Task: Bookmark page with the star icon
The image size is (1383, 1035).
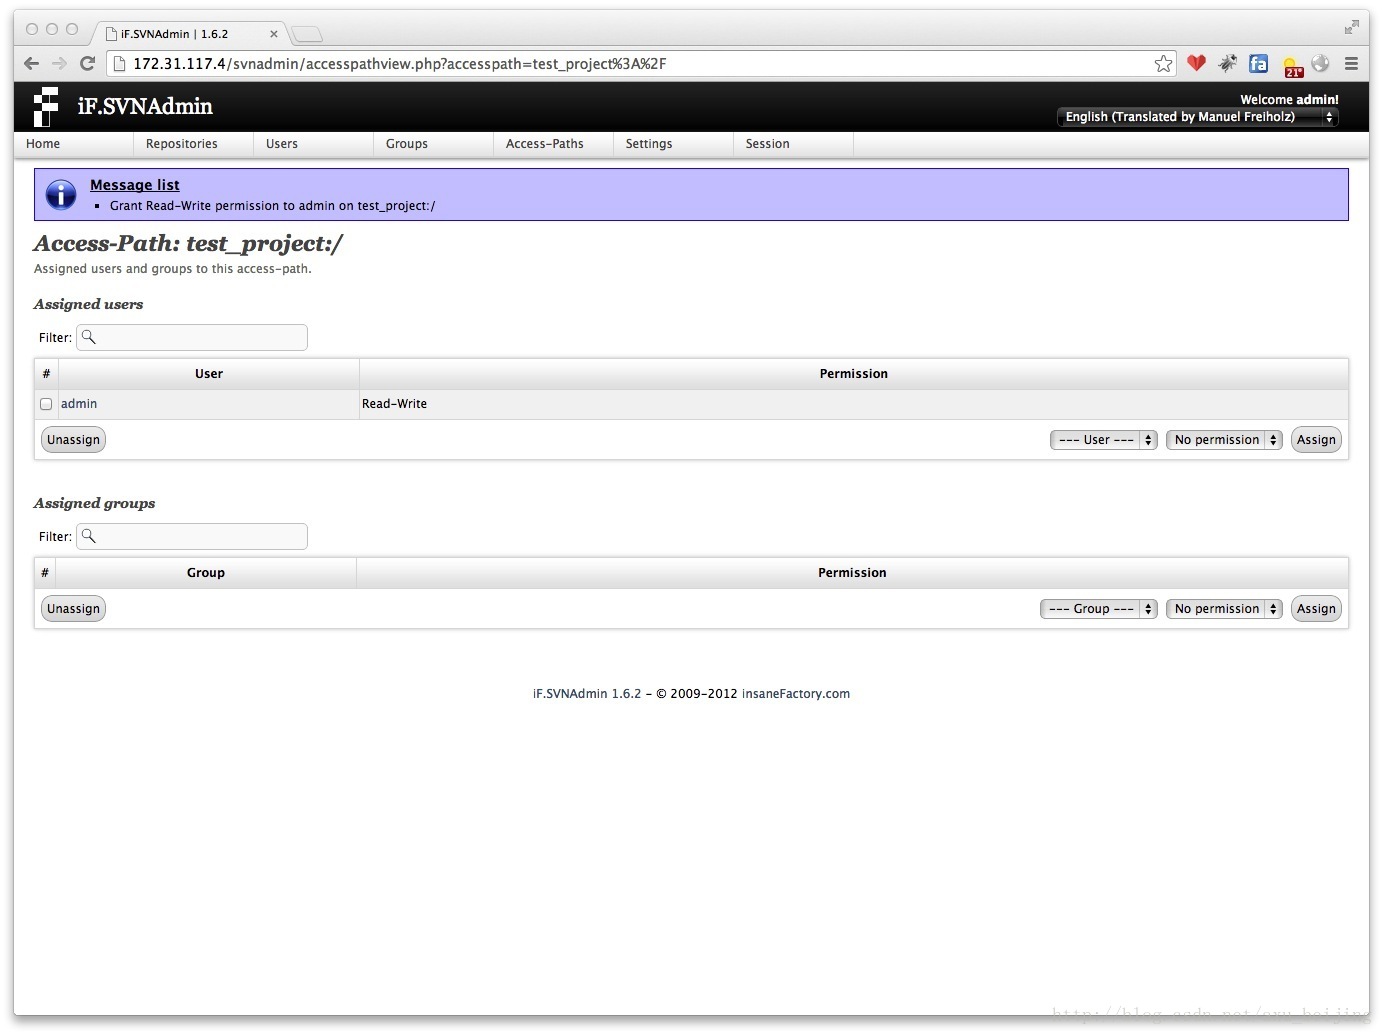Action: point(1163,64)
